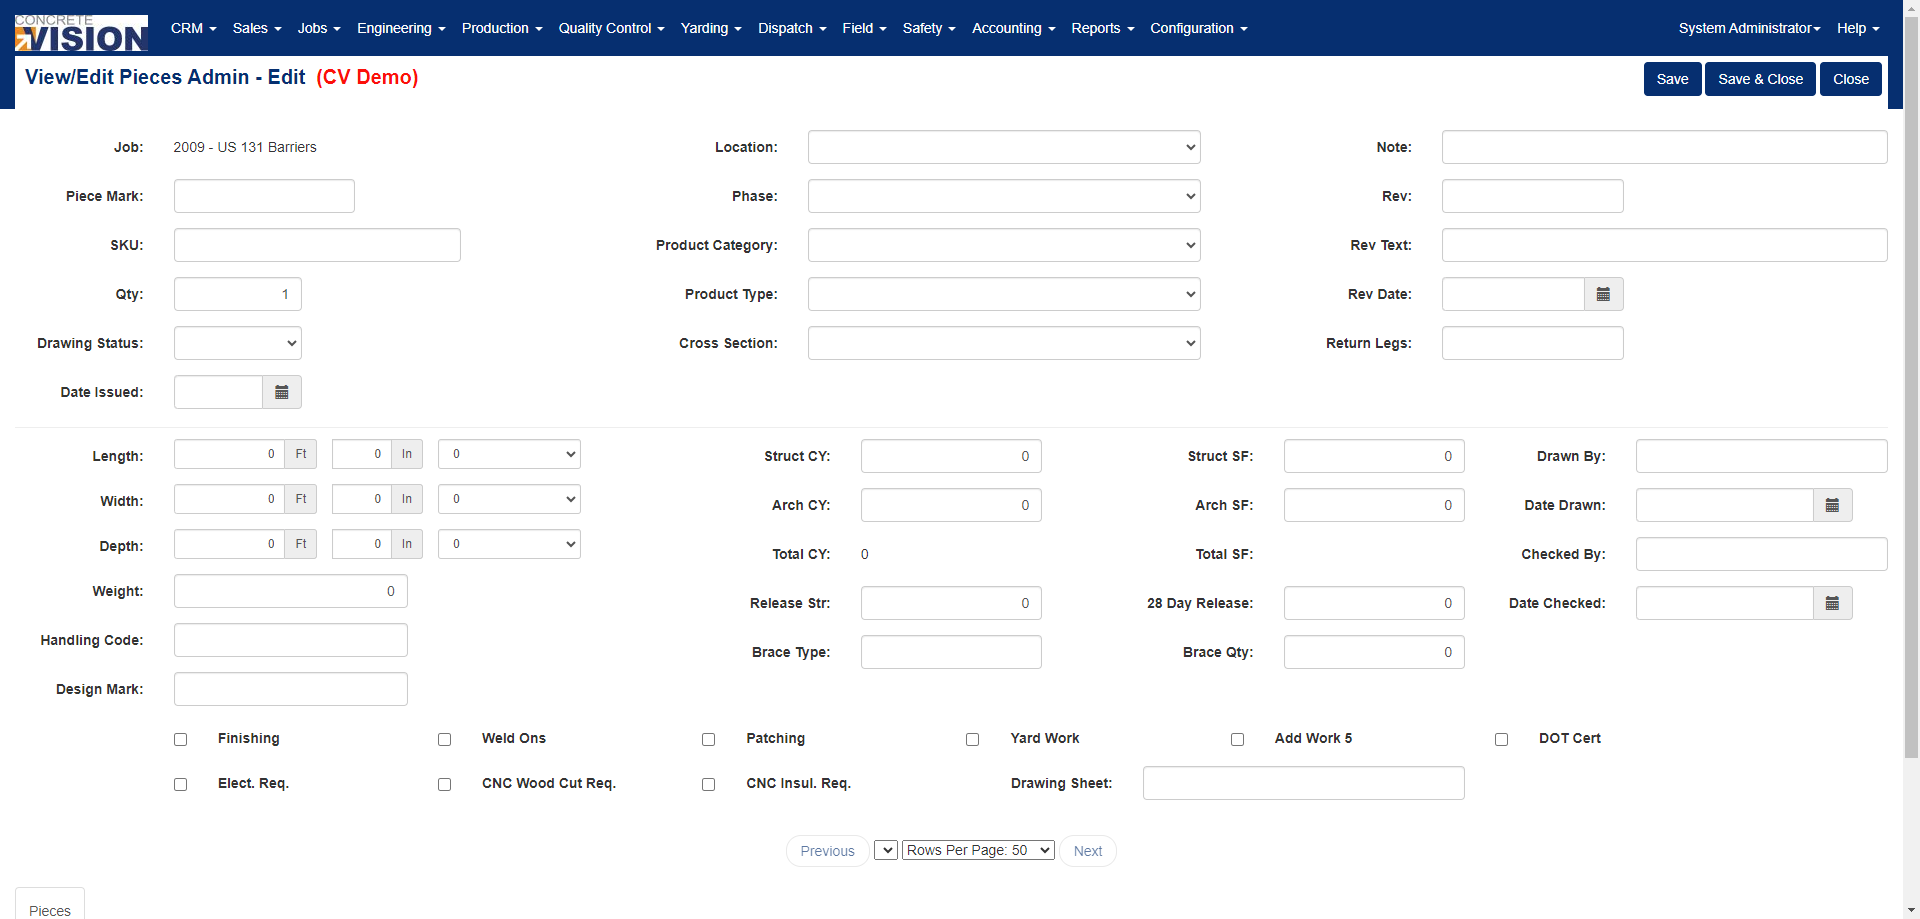Toggle the Add Work 5 checkbox
This screenshot has height=919, width=1920.
1238,740
